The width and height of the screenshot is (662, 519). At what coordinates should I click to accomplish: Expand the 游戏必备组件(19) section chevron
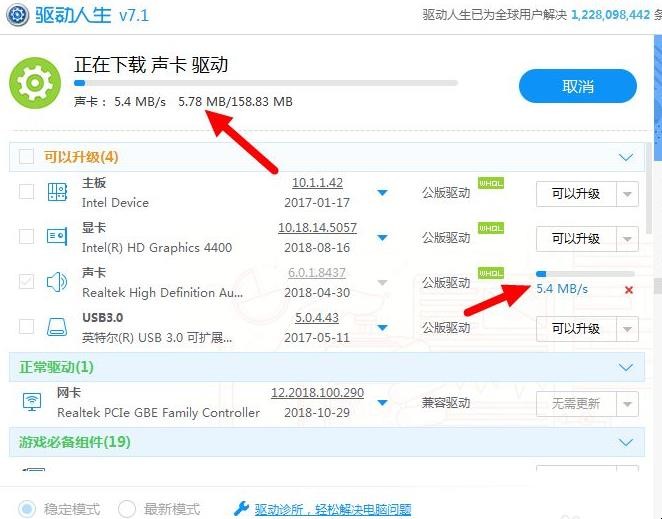click(626, 442)
